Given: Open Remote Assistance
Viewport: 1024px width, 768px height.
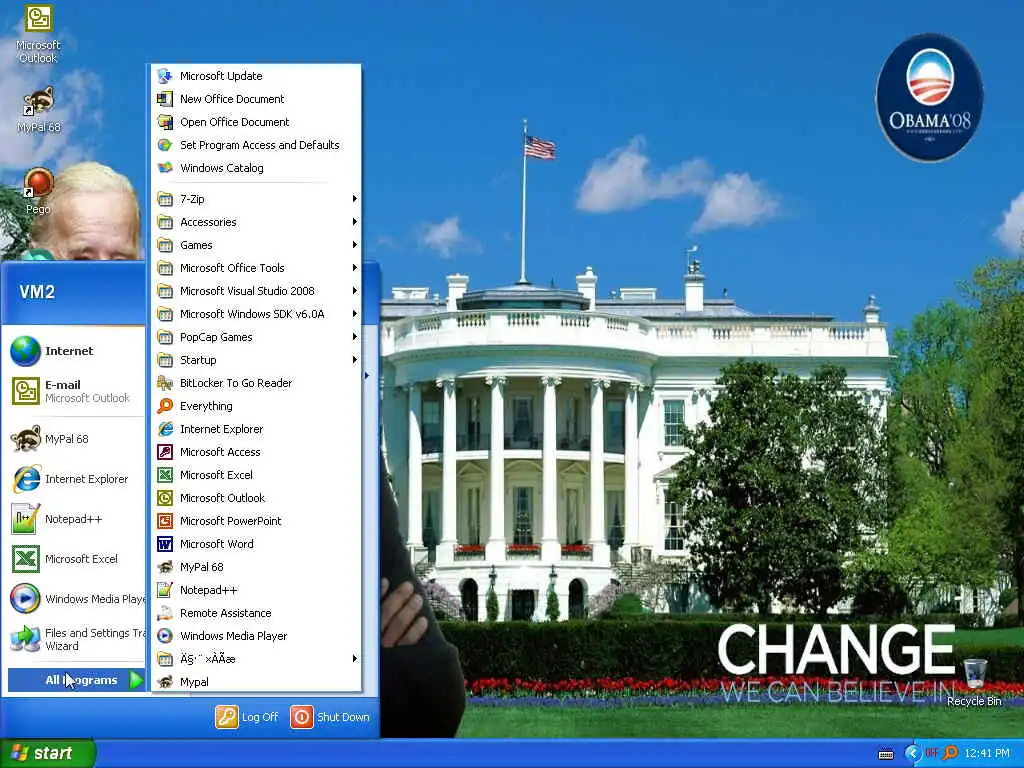Looking at the screenshot, I should click(256, 613).
